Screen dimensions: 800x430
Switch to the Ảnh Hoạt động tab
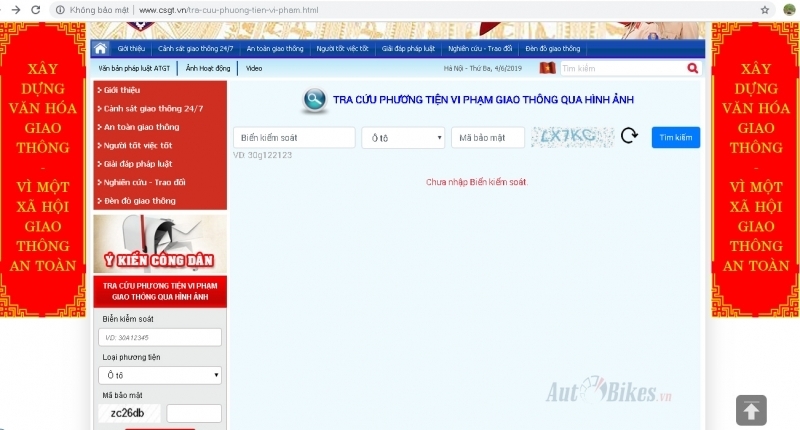click(208, 68)
